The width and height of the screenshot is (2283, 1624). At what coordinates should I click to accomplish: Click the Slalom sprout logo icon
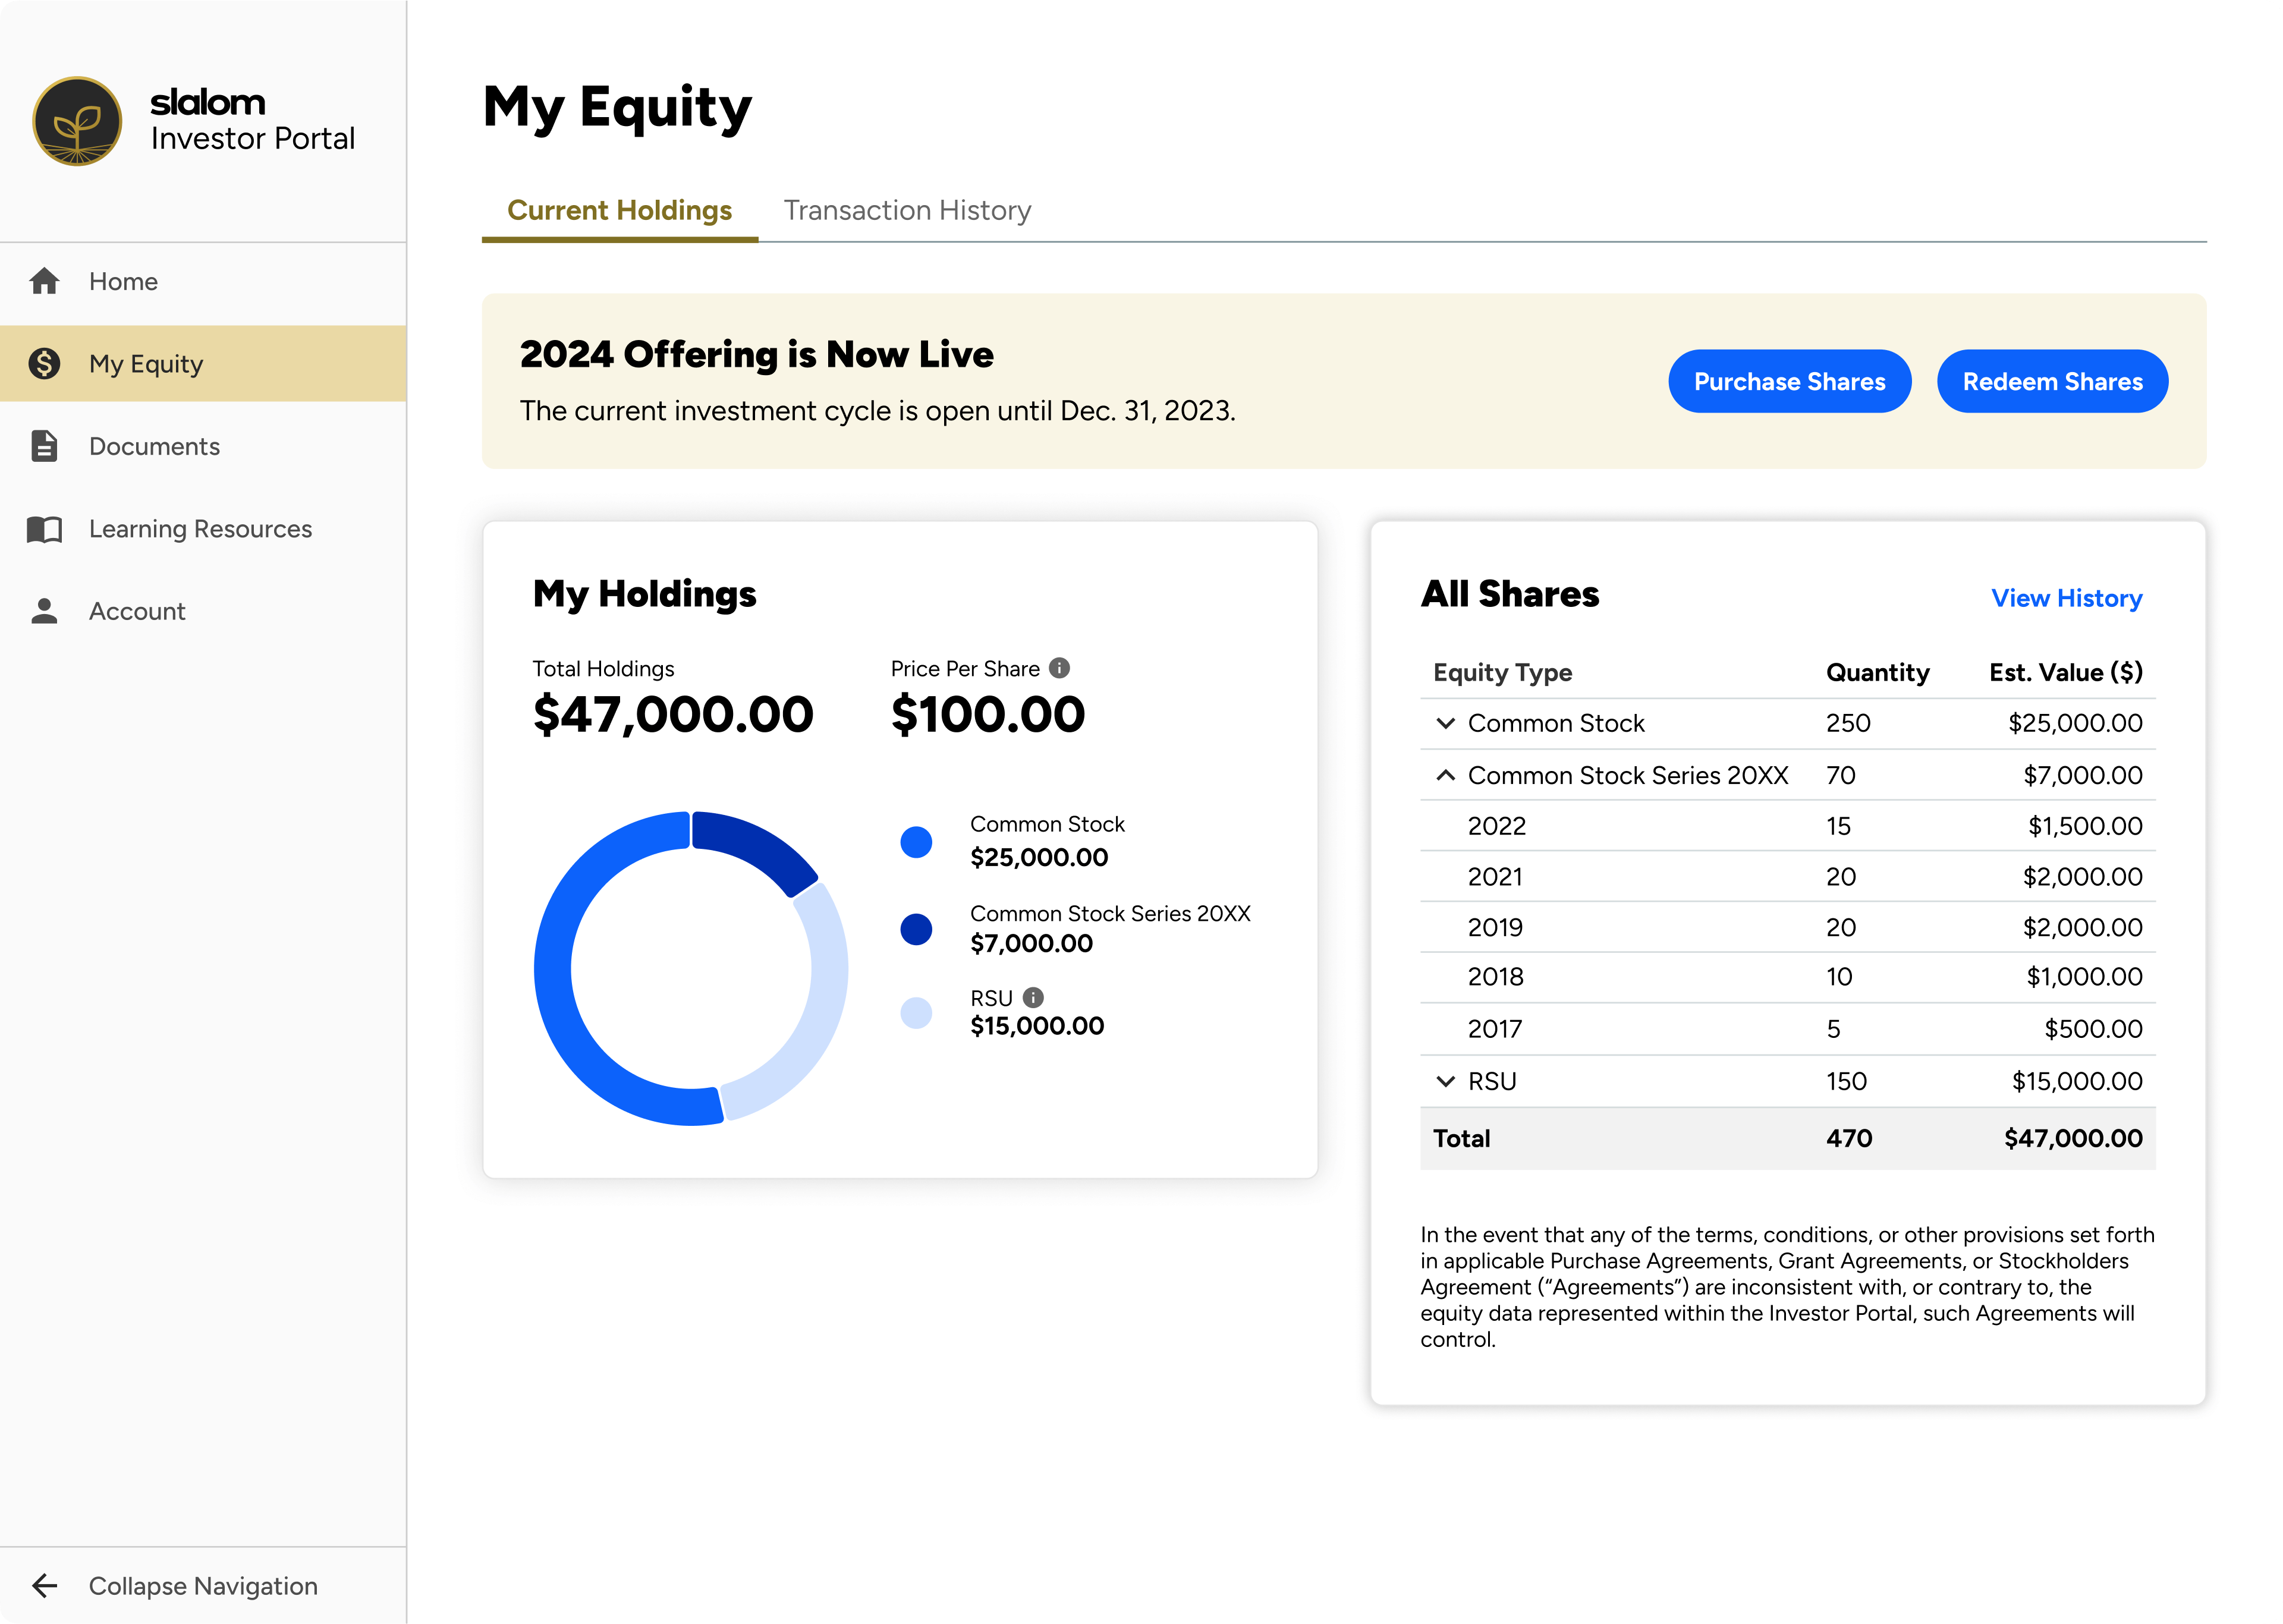(77, 121)
